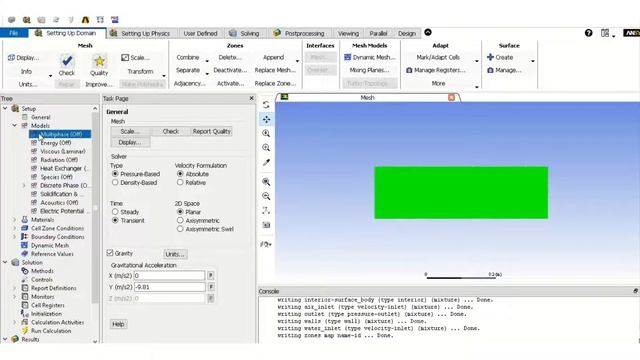Click the Materials flask tree icon
Viewport: 640px width, 360px height.
[x=24, y=220]
